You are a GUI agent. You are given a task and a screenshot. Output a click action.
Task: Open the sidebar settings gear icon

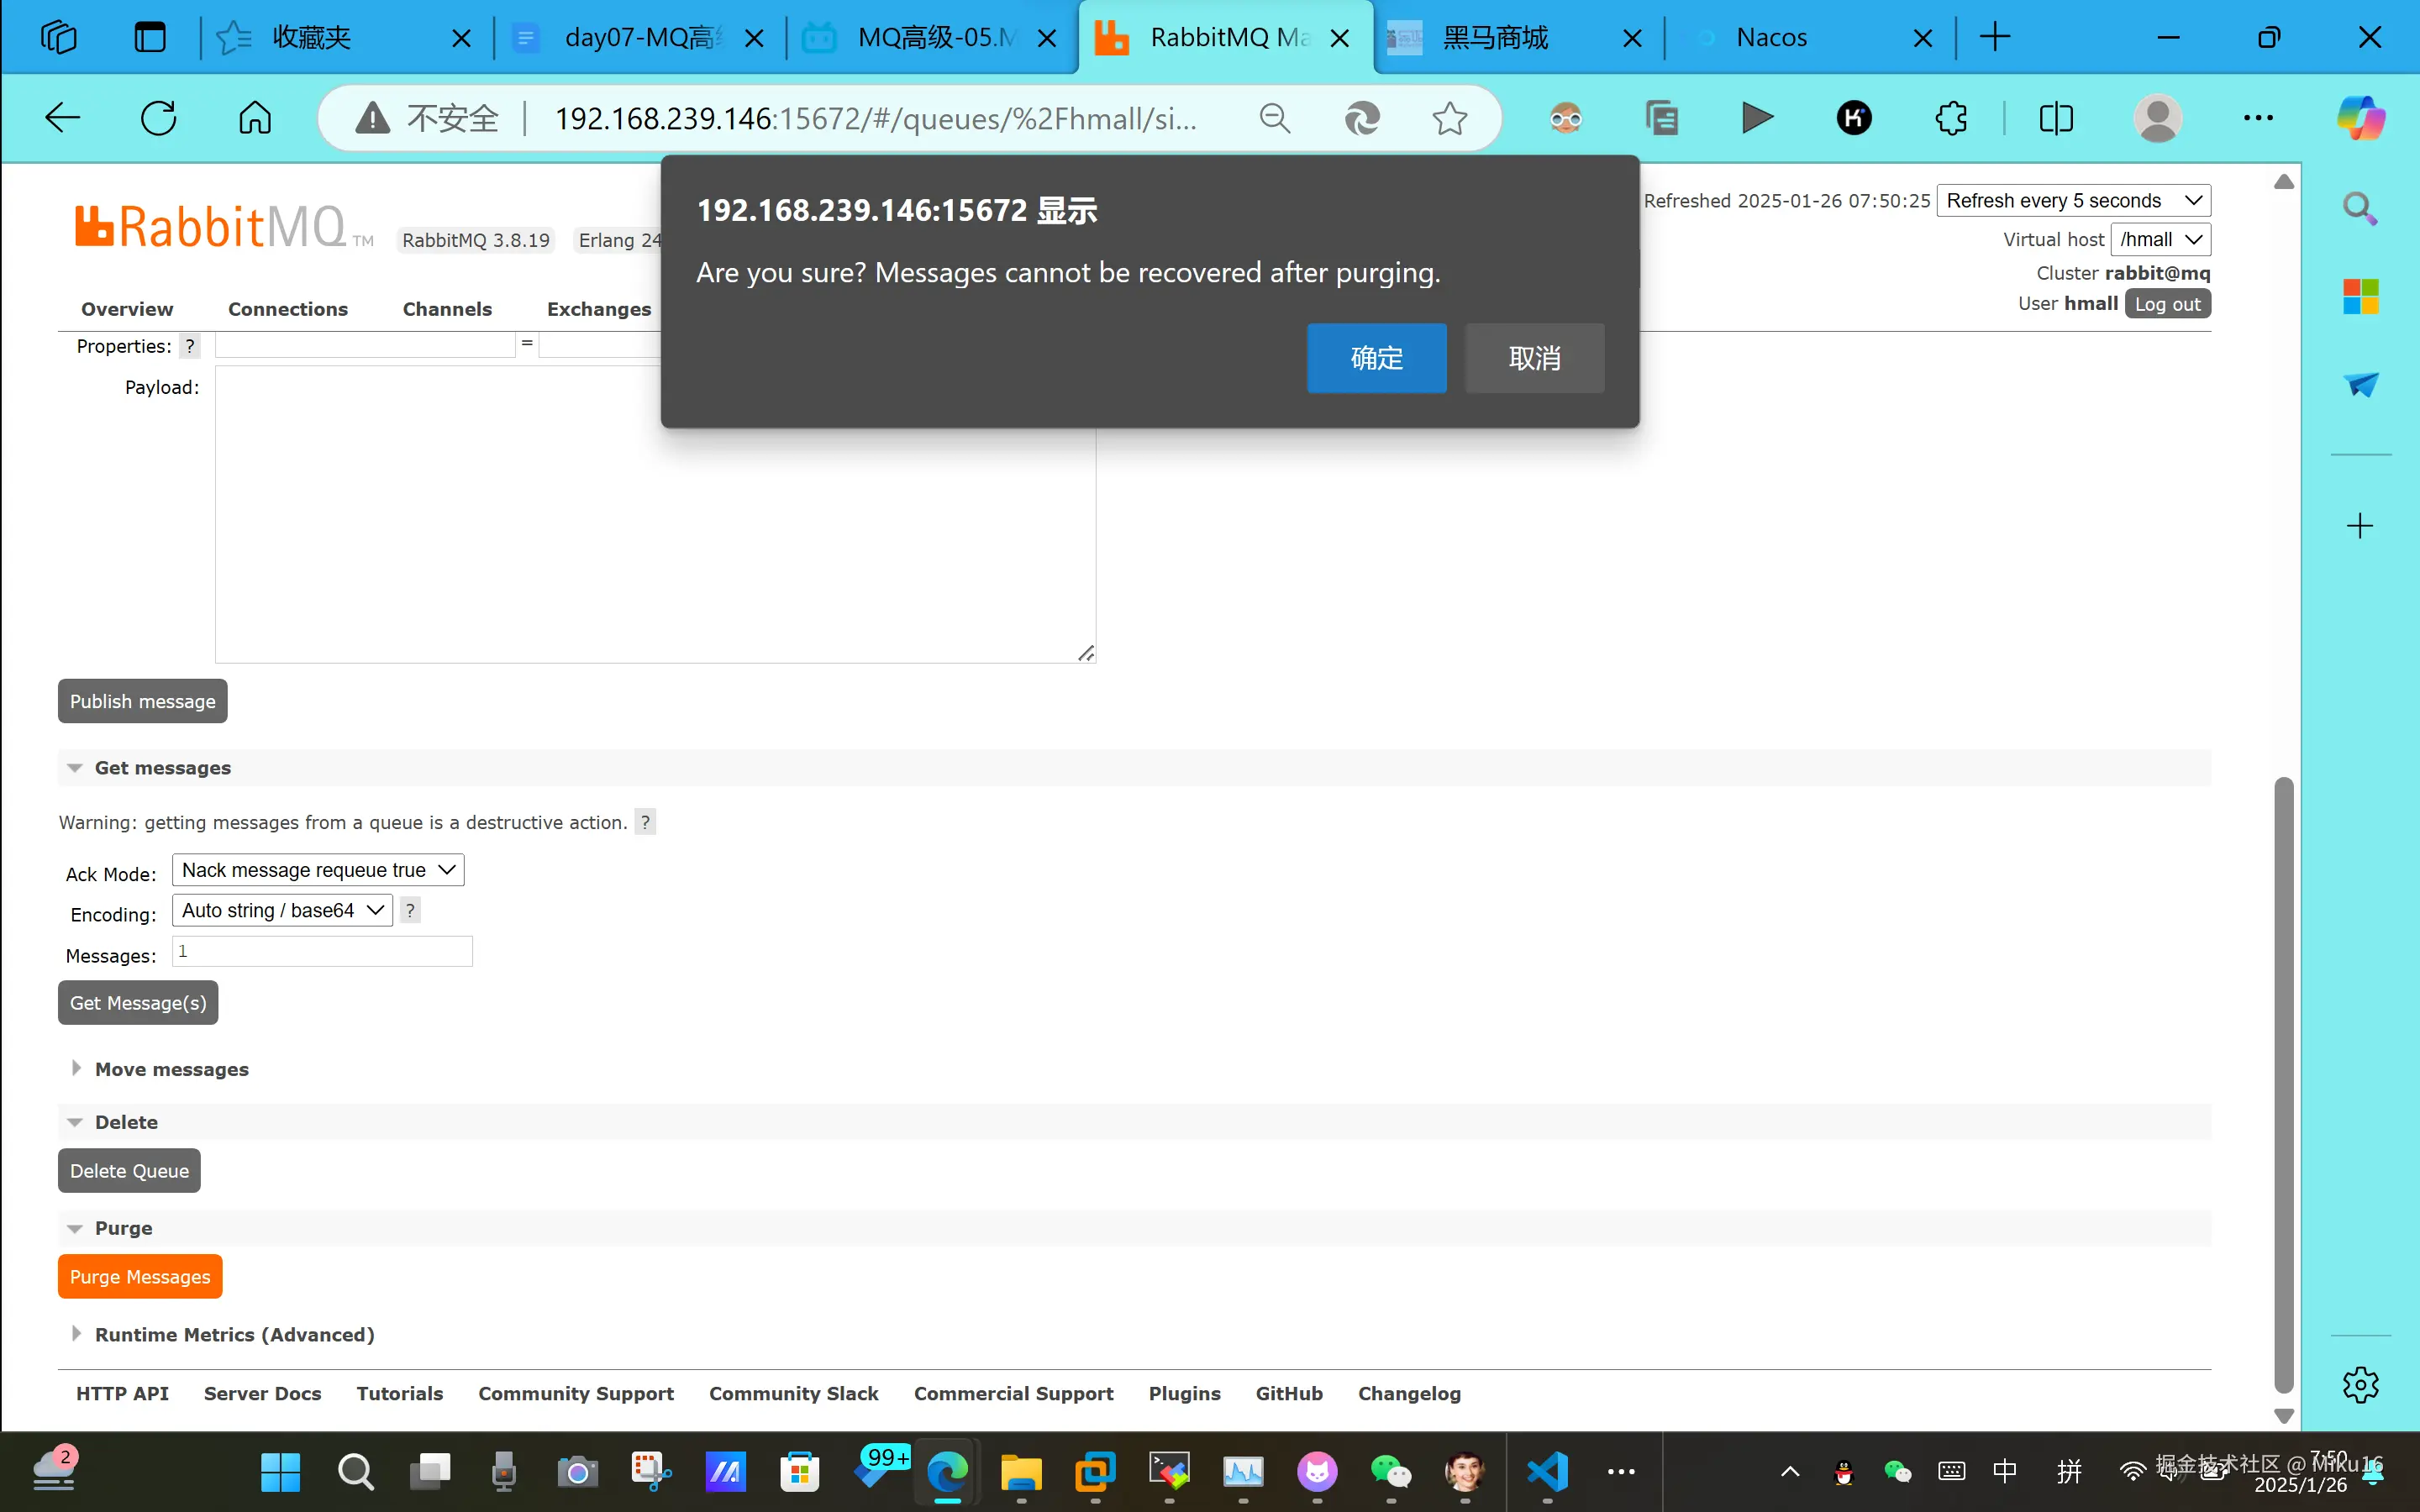click(x=2360, y=1385)
